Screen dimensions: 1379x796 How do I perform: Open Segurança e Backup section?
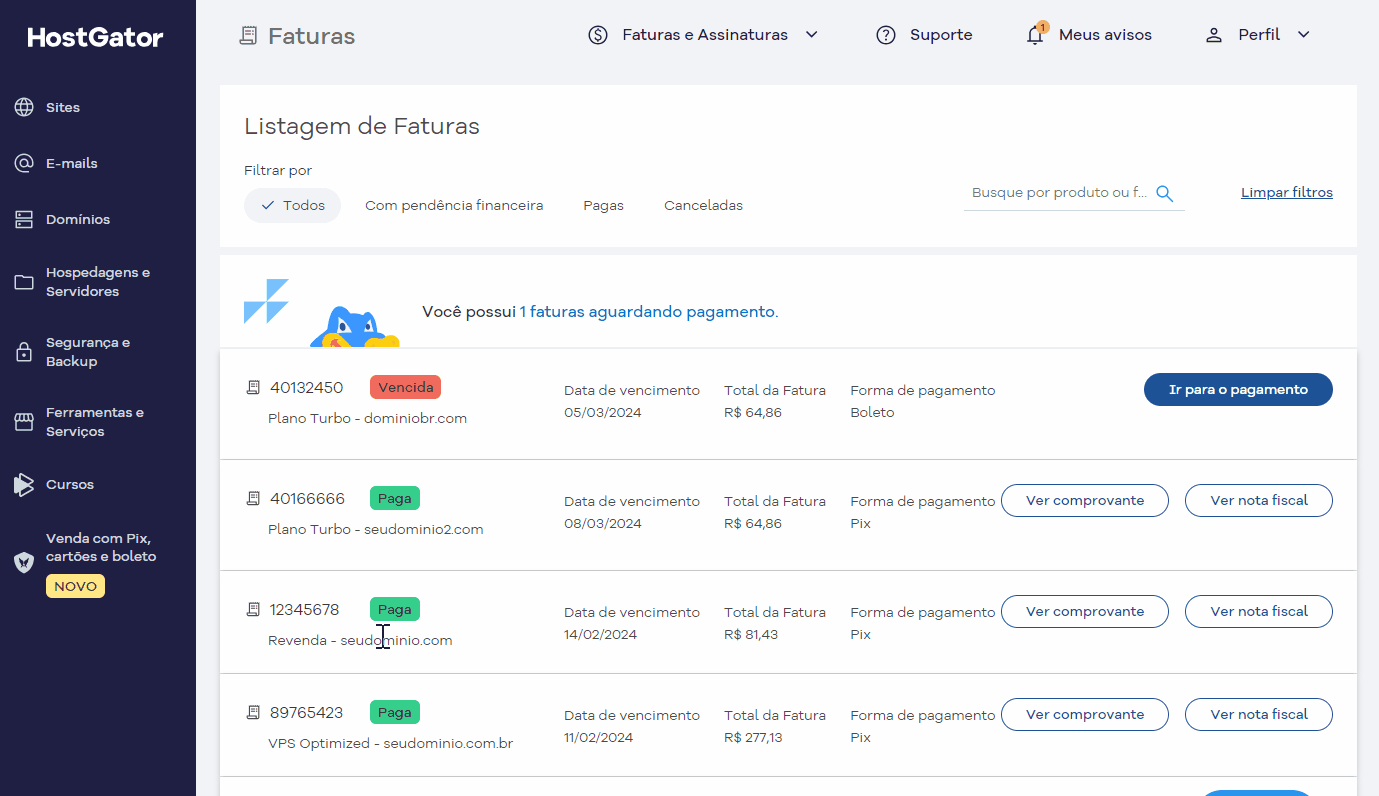(x=88, y=352)
